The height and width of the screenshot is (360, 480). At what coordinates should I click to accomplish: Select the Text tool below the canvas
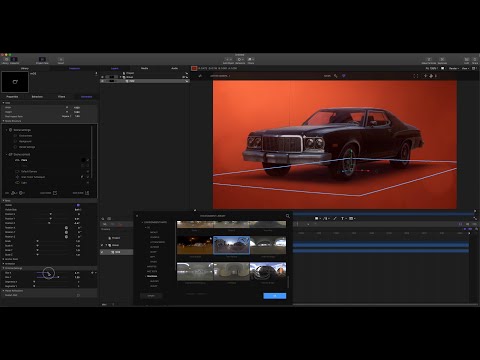tap(342, 218)
